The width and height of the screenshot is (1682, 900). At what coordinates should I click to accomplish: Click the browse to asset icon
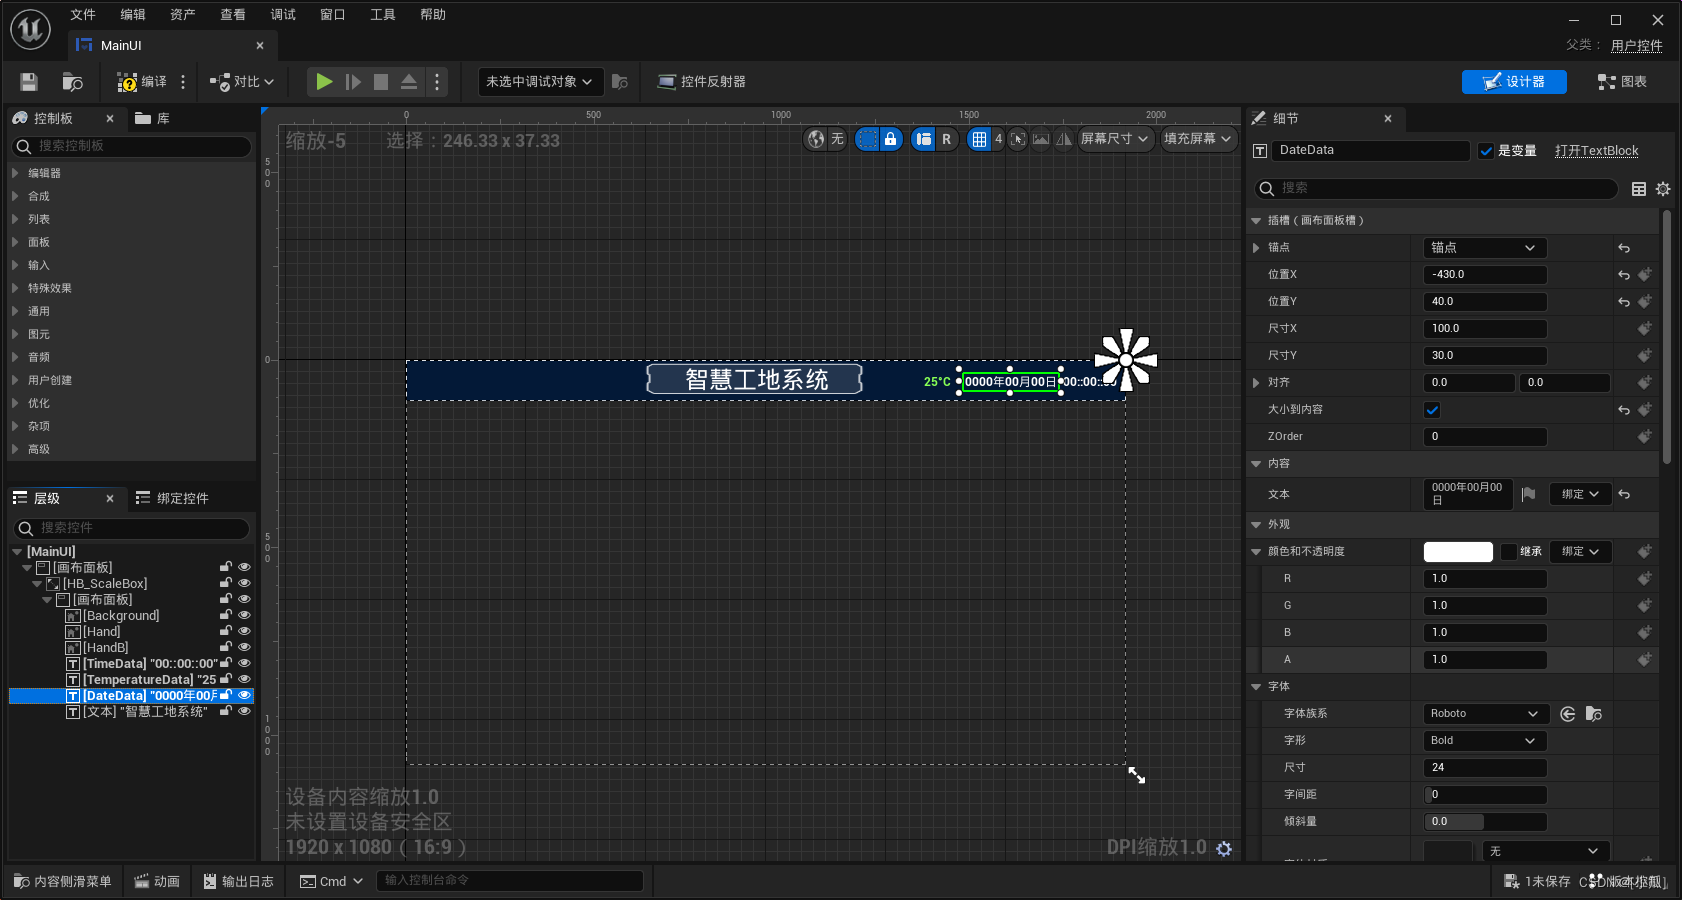[72, 82]
